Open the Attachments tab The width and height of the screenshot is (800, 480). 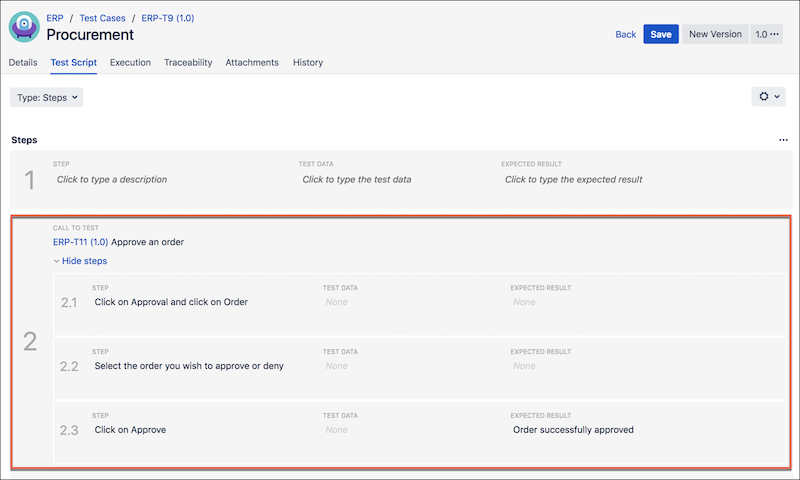click(x=252, y=63)
